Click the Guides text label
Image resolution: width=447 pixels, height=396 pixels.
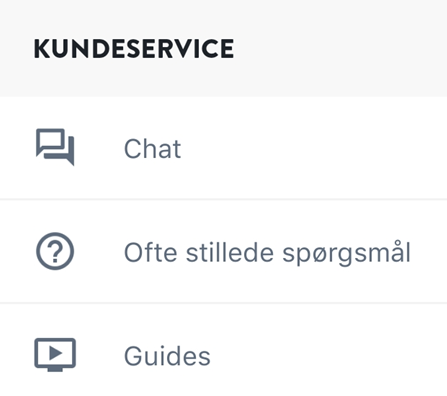click(167, 356)
